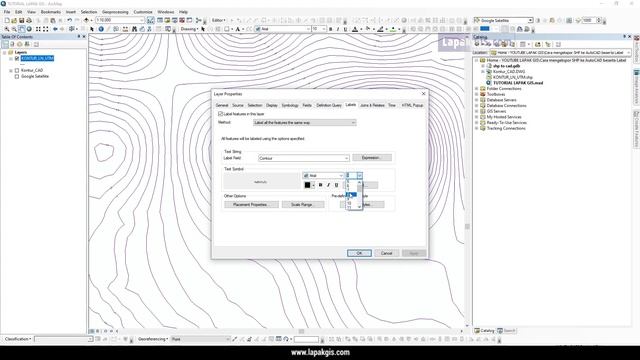Click the Expression button
This screenshot has width=640, height=360.
tap(372, 158)
